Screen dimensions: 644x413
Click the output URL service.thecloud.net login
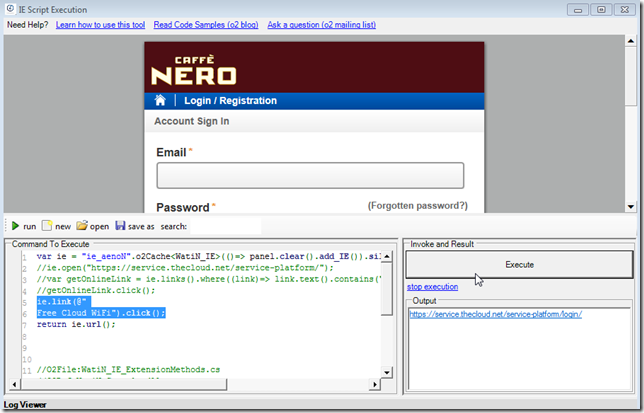pyautogui.click(x=495, y=314)
